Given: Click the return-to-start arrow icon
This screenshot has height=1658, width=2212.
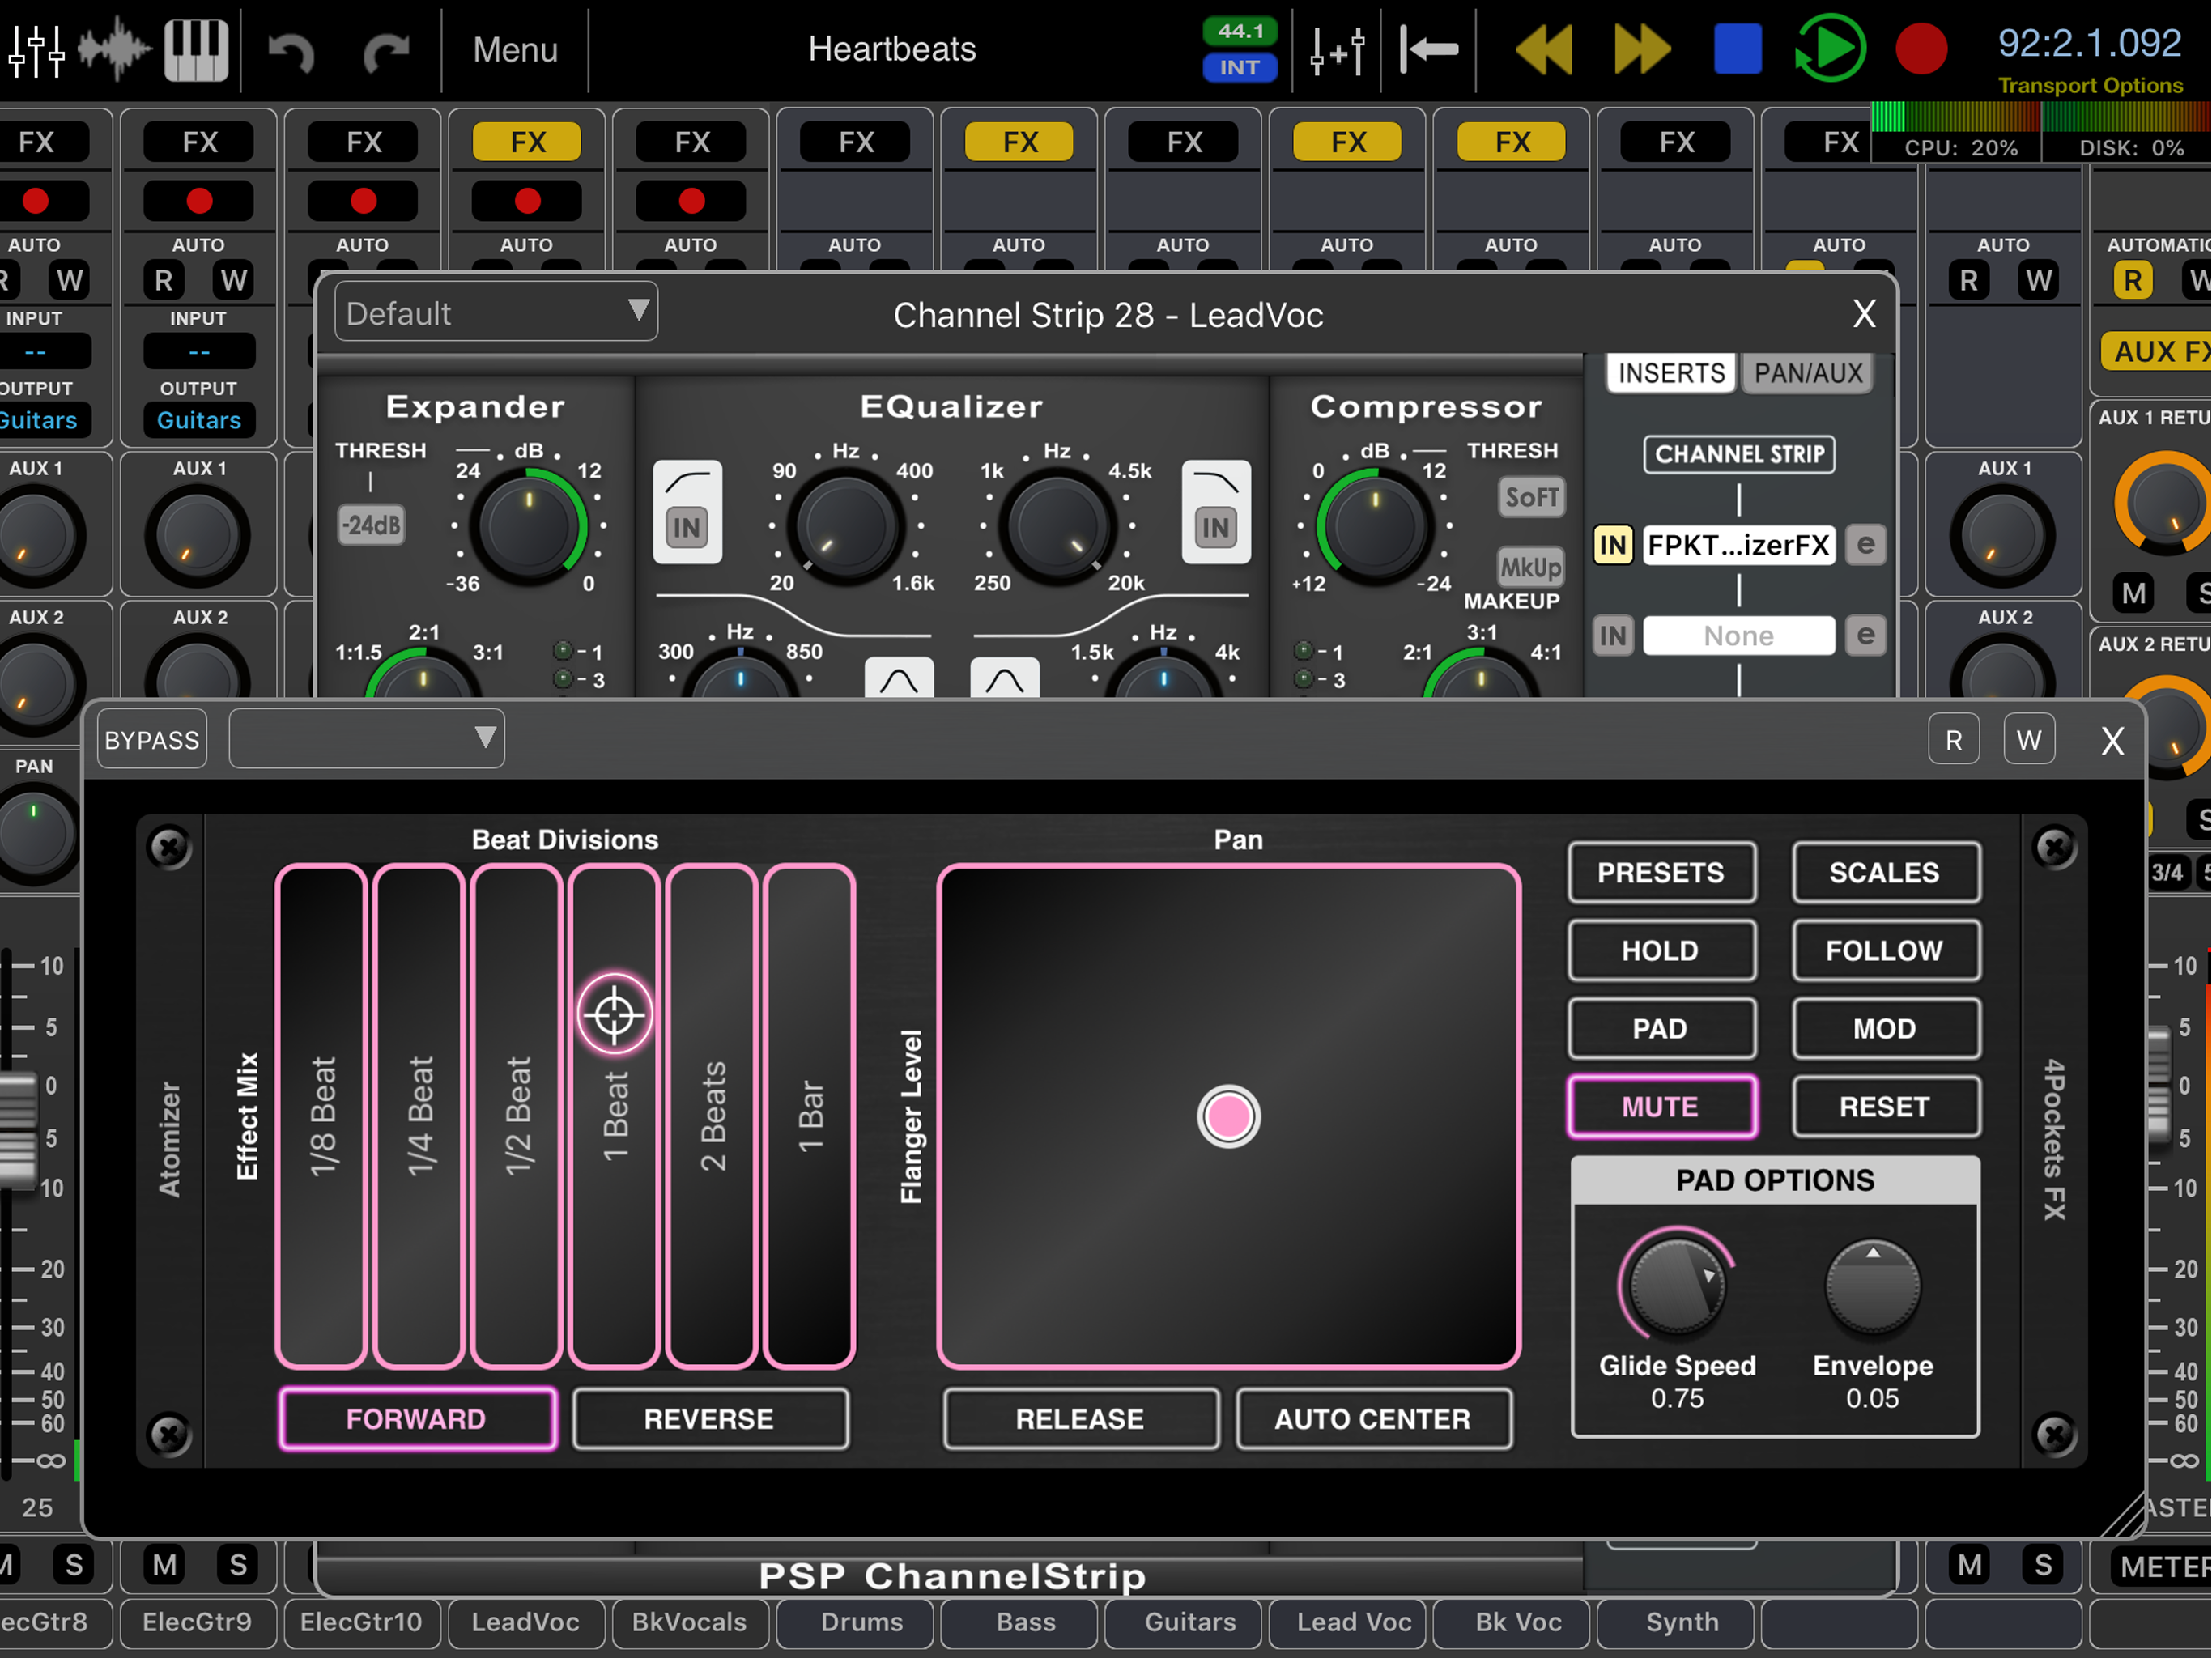Looking at the screenshot, I should click(x=1430, y=49).
